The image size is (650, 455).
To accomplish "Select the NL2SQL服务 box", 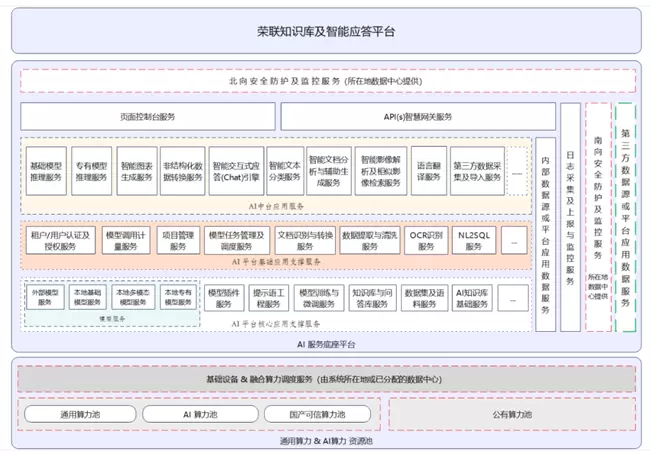I will [474, 240].
